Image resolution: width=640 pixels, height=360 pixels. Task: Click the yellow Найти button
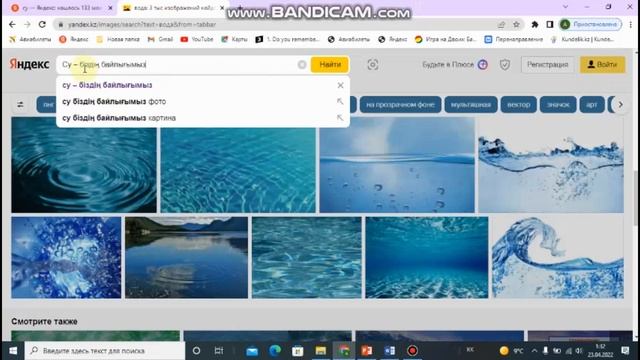tap(330, 64)
